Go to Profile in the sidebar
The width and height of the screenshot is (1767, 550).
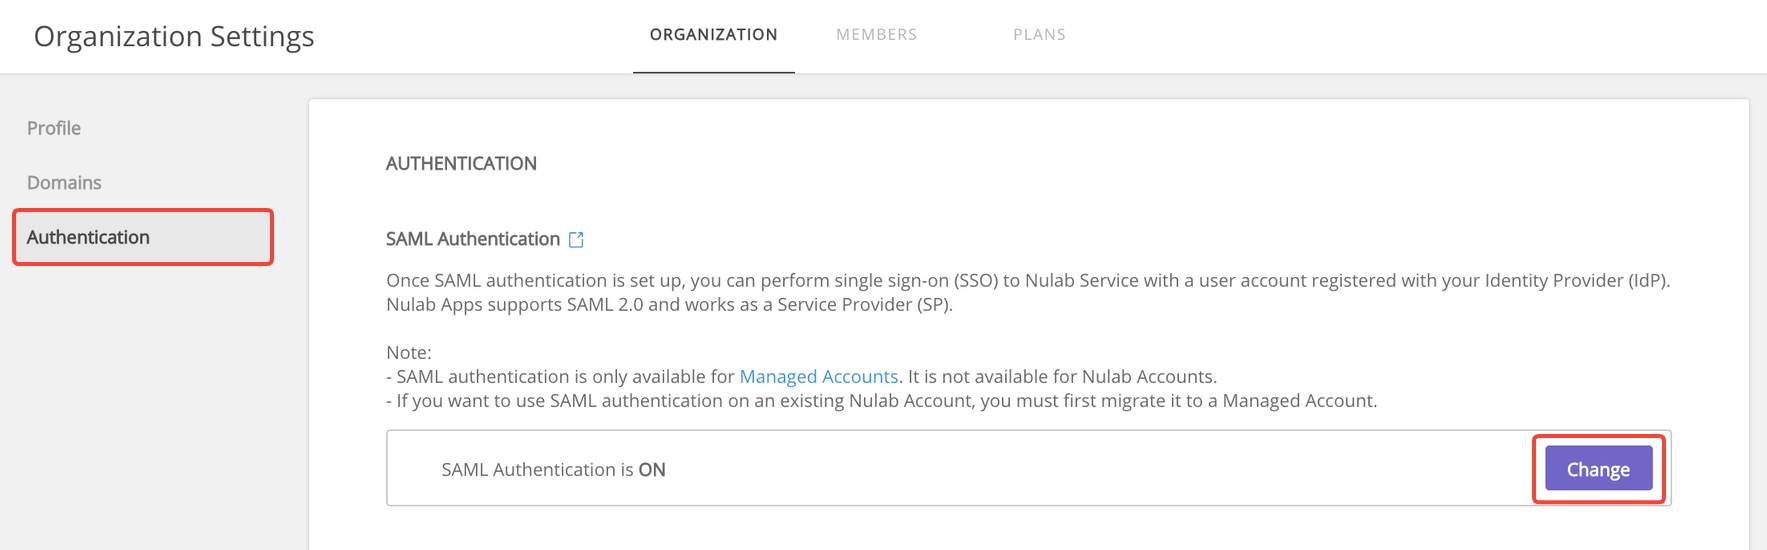pos(54,128)
